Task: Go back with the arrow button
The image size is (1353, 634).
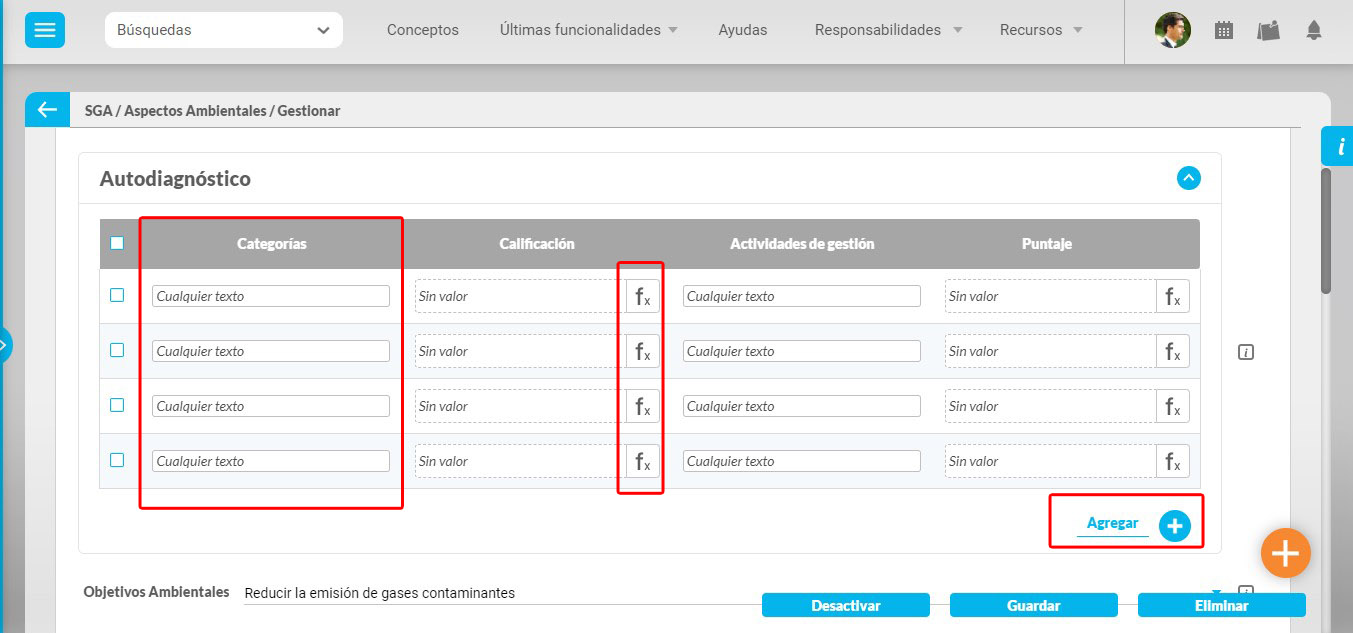Action: coord(47,110)
